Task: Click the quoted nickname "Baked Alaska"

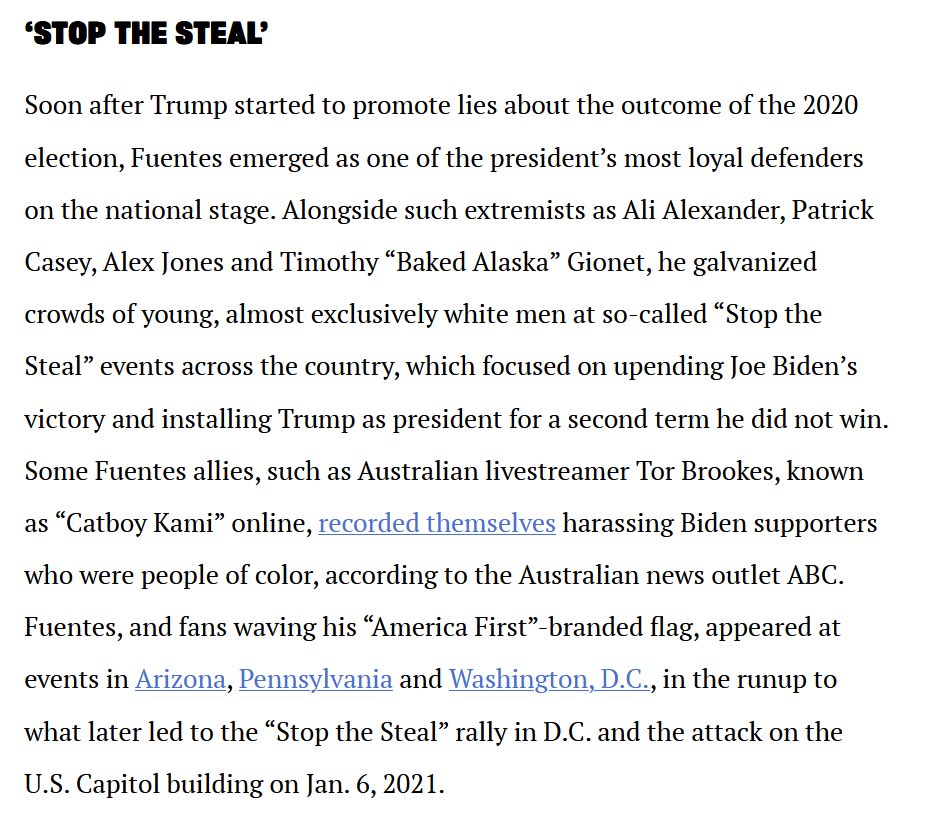Action: pyautogui.click(x=473, y=262)
